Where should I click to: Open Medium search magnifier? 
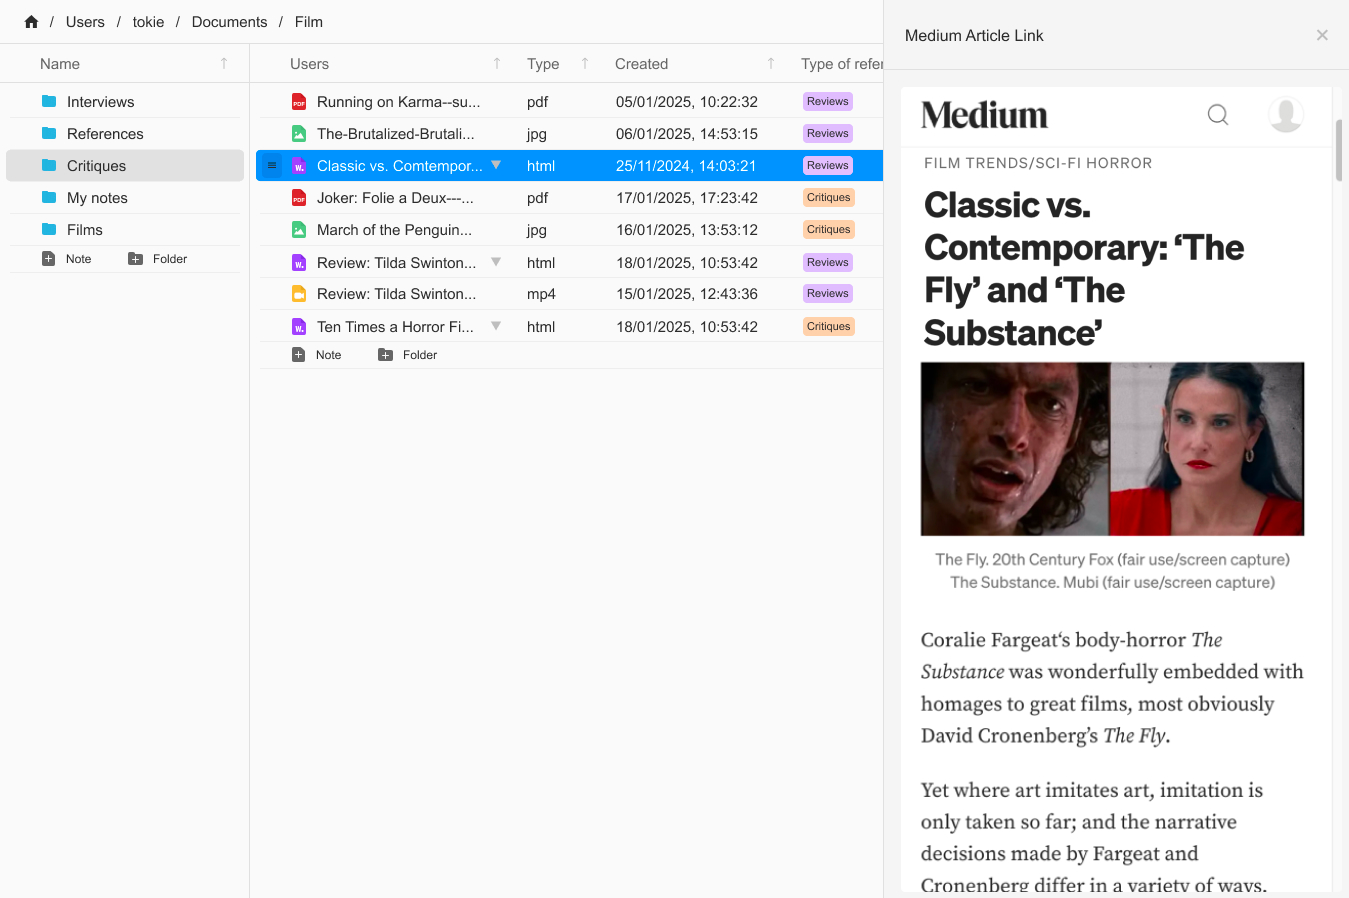pos(1218,115)
